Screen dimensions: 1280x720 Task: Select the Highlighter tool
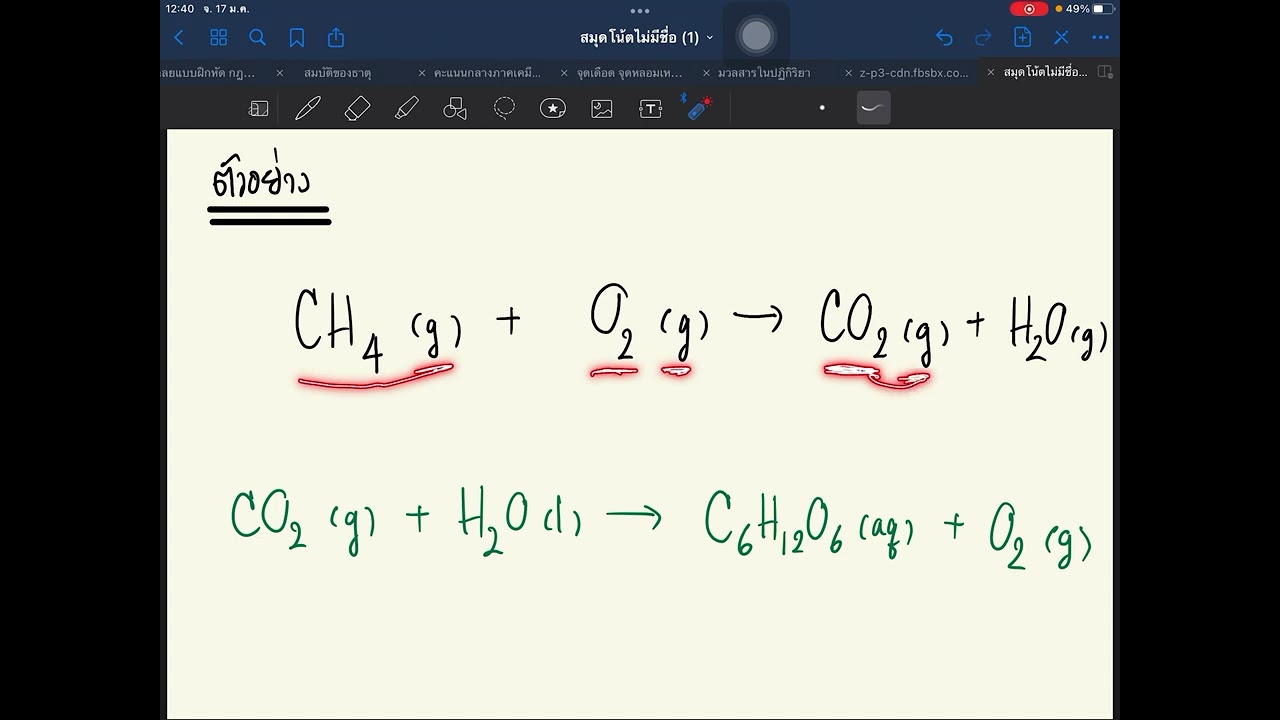coord(406,109)
